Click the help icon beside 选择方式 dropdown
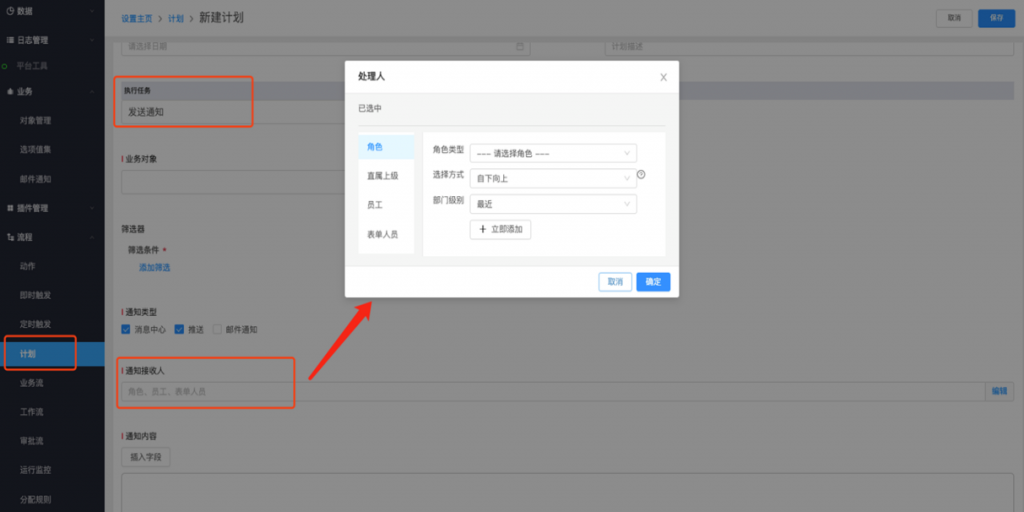Screen dimensions: 1024x512 (x=641, y=175)
